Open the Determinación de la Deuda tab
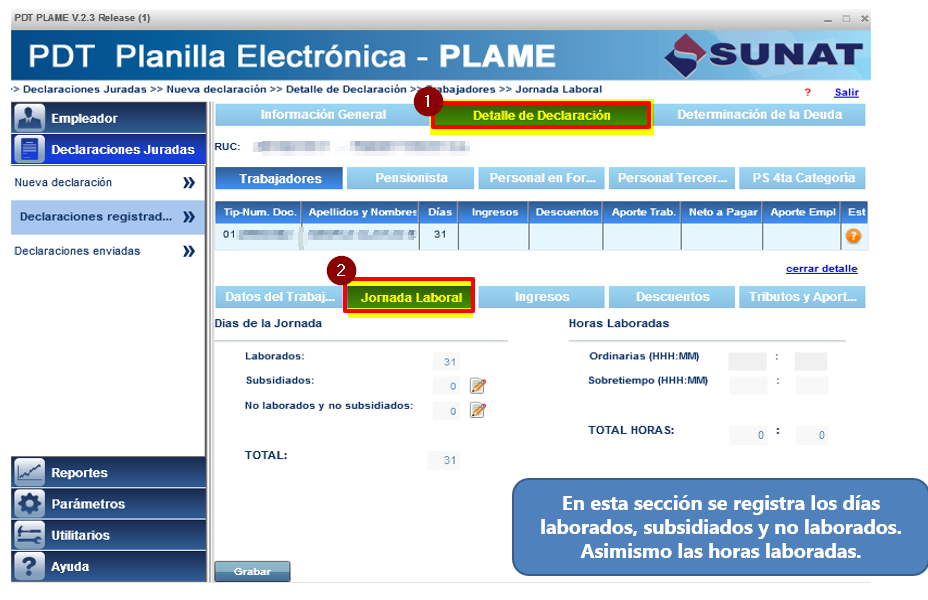The image size is (928, 600). pos(759,115)
